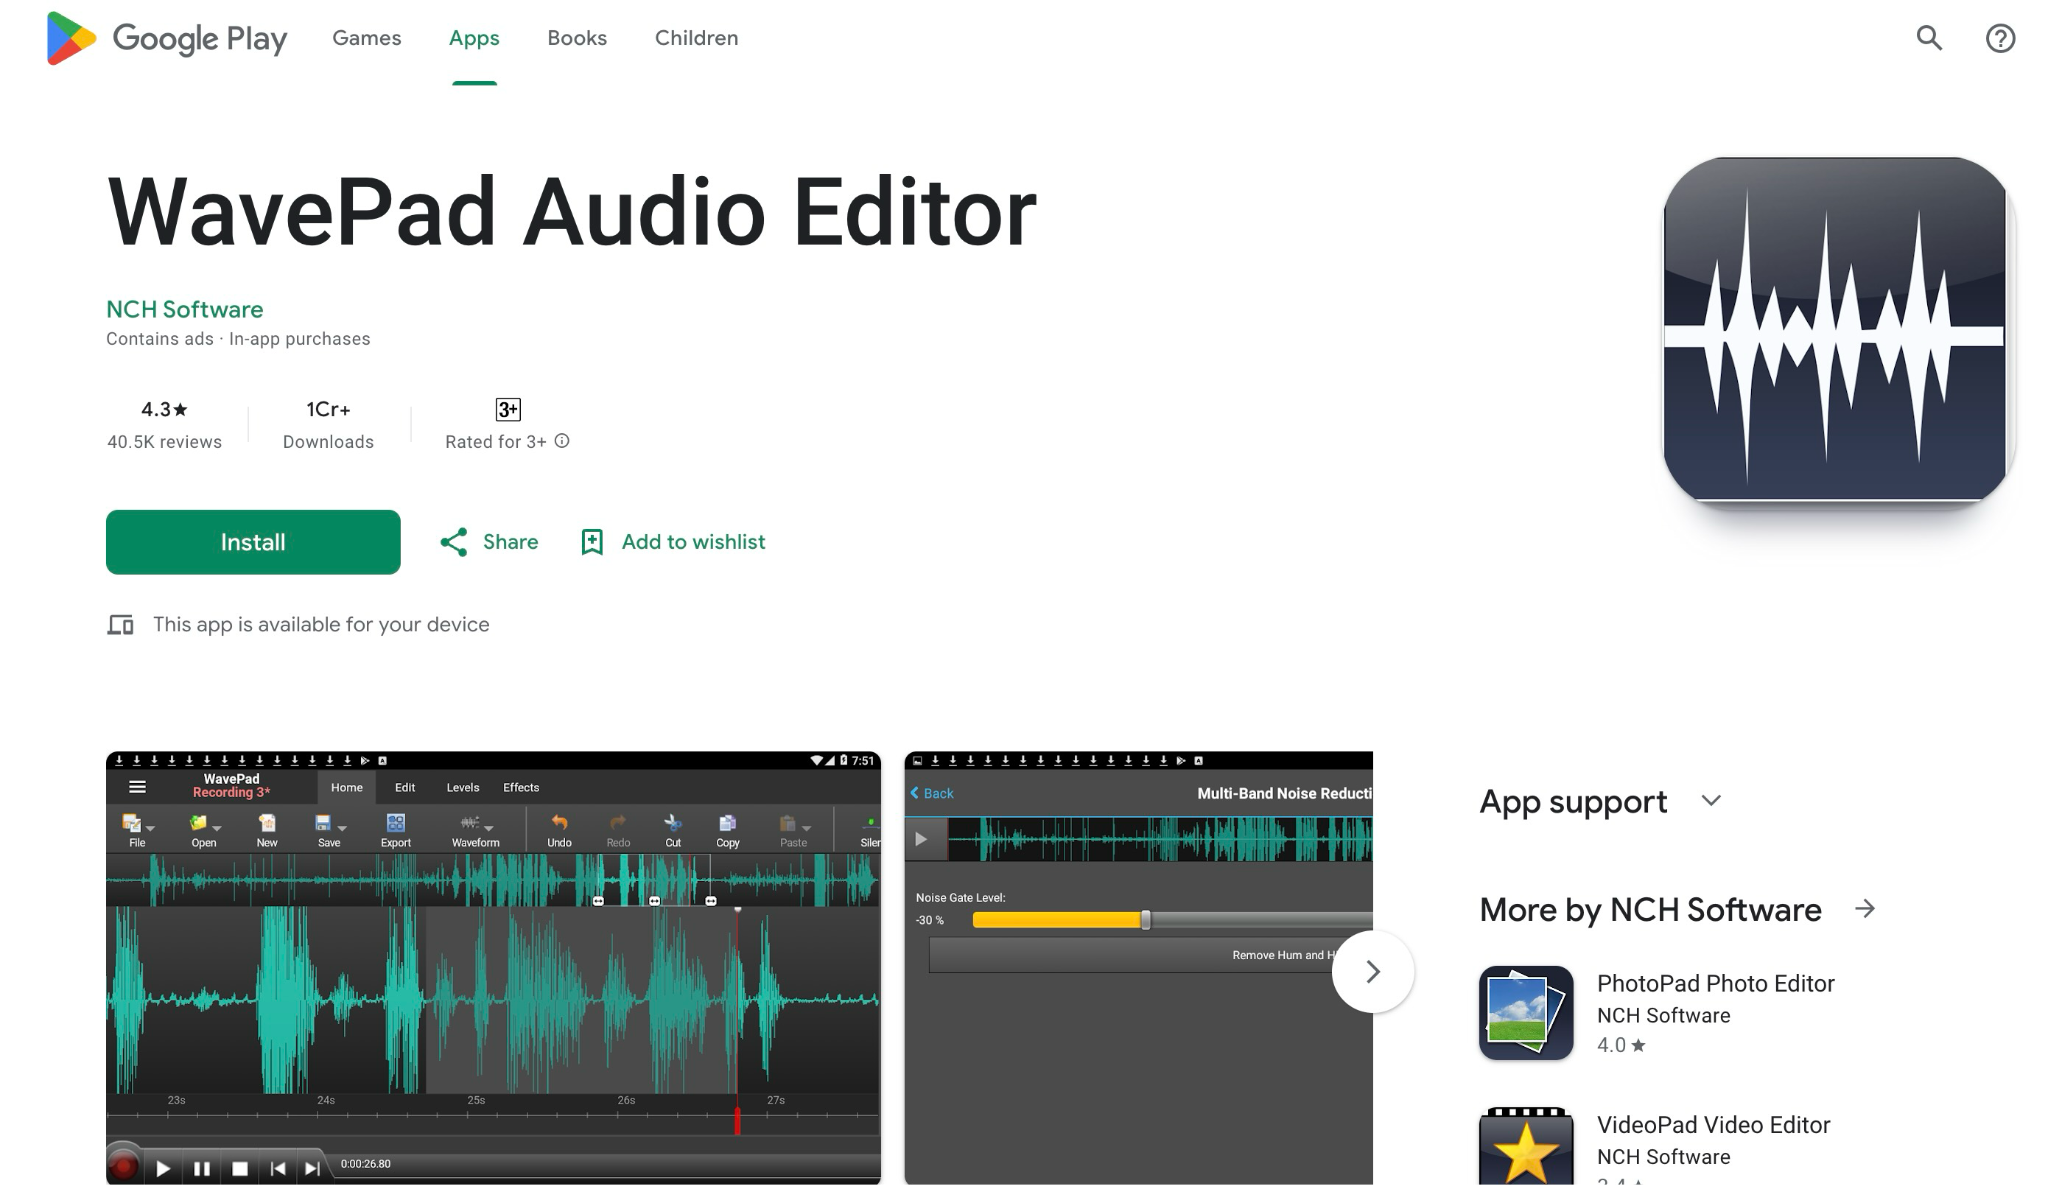Click the App support heading
The height and width of the screenshot is (1185, 2048).
point(1573,802)
